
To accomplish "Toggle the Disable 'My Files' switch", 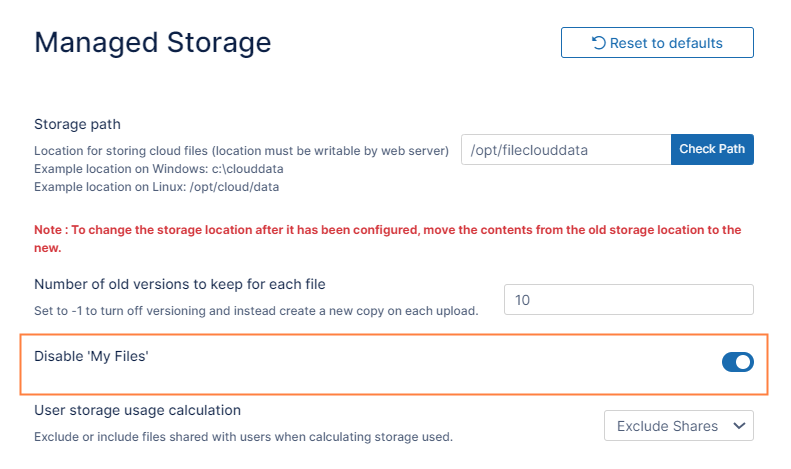I will coord(737,362).
